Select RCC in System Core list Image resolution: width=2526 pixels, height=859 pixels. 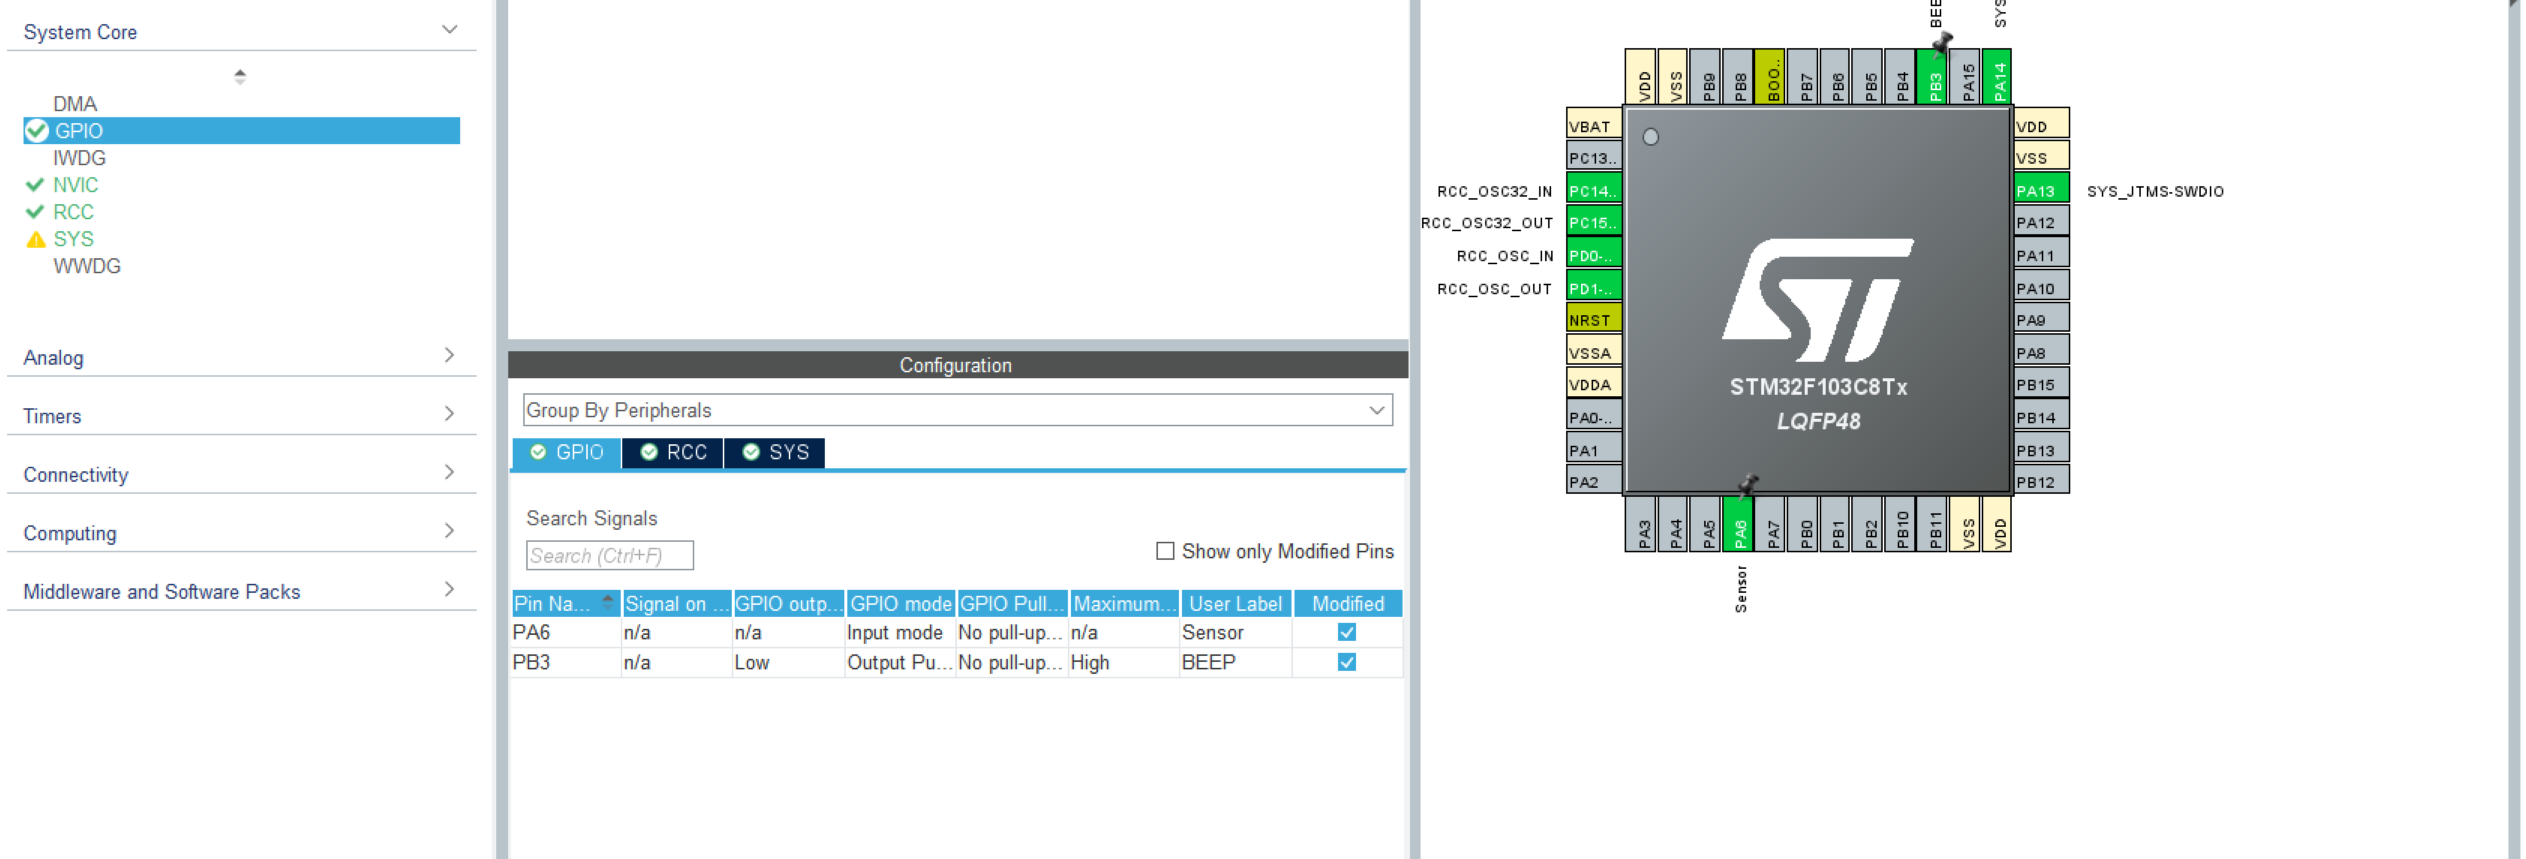coord(73,212)
